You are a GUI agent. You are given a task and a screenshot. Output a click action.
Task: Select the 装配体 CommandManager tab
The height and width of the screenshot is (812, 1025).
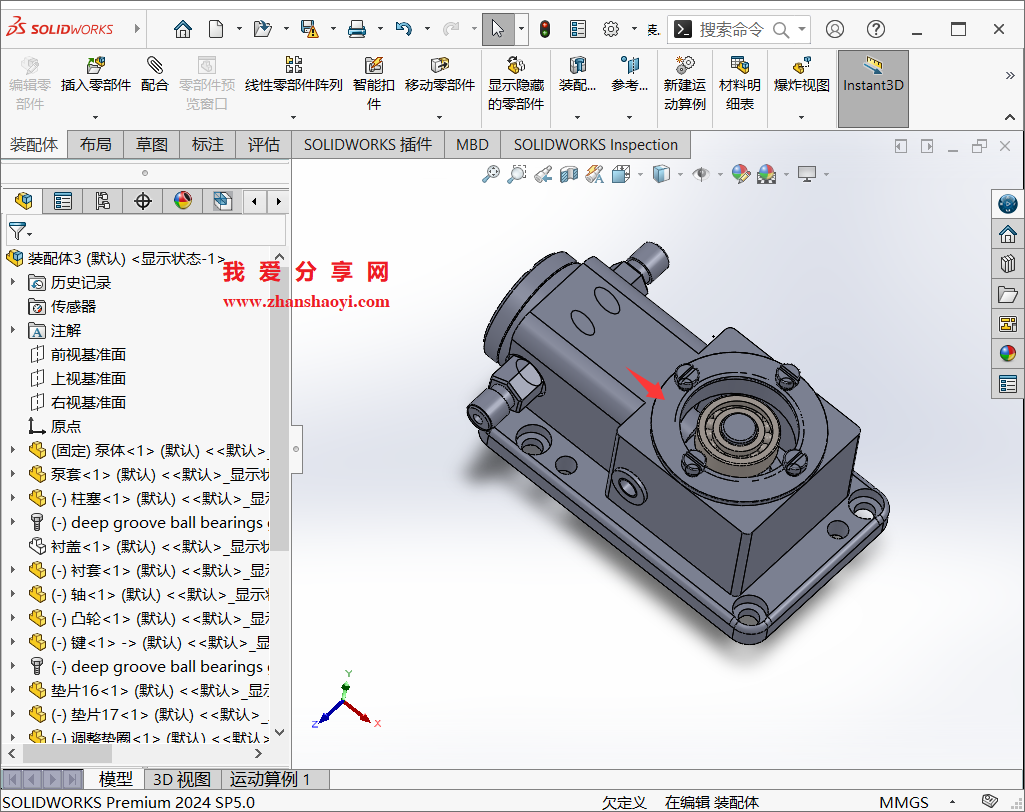34,144
